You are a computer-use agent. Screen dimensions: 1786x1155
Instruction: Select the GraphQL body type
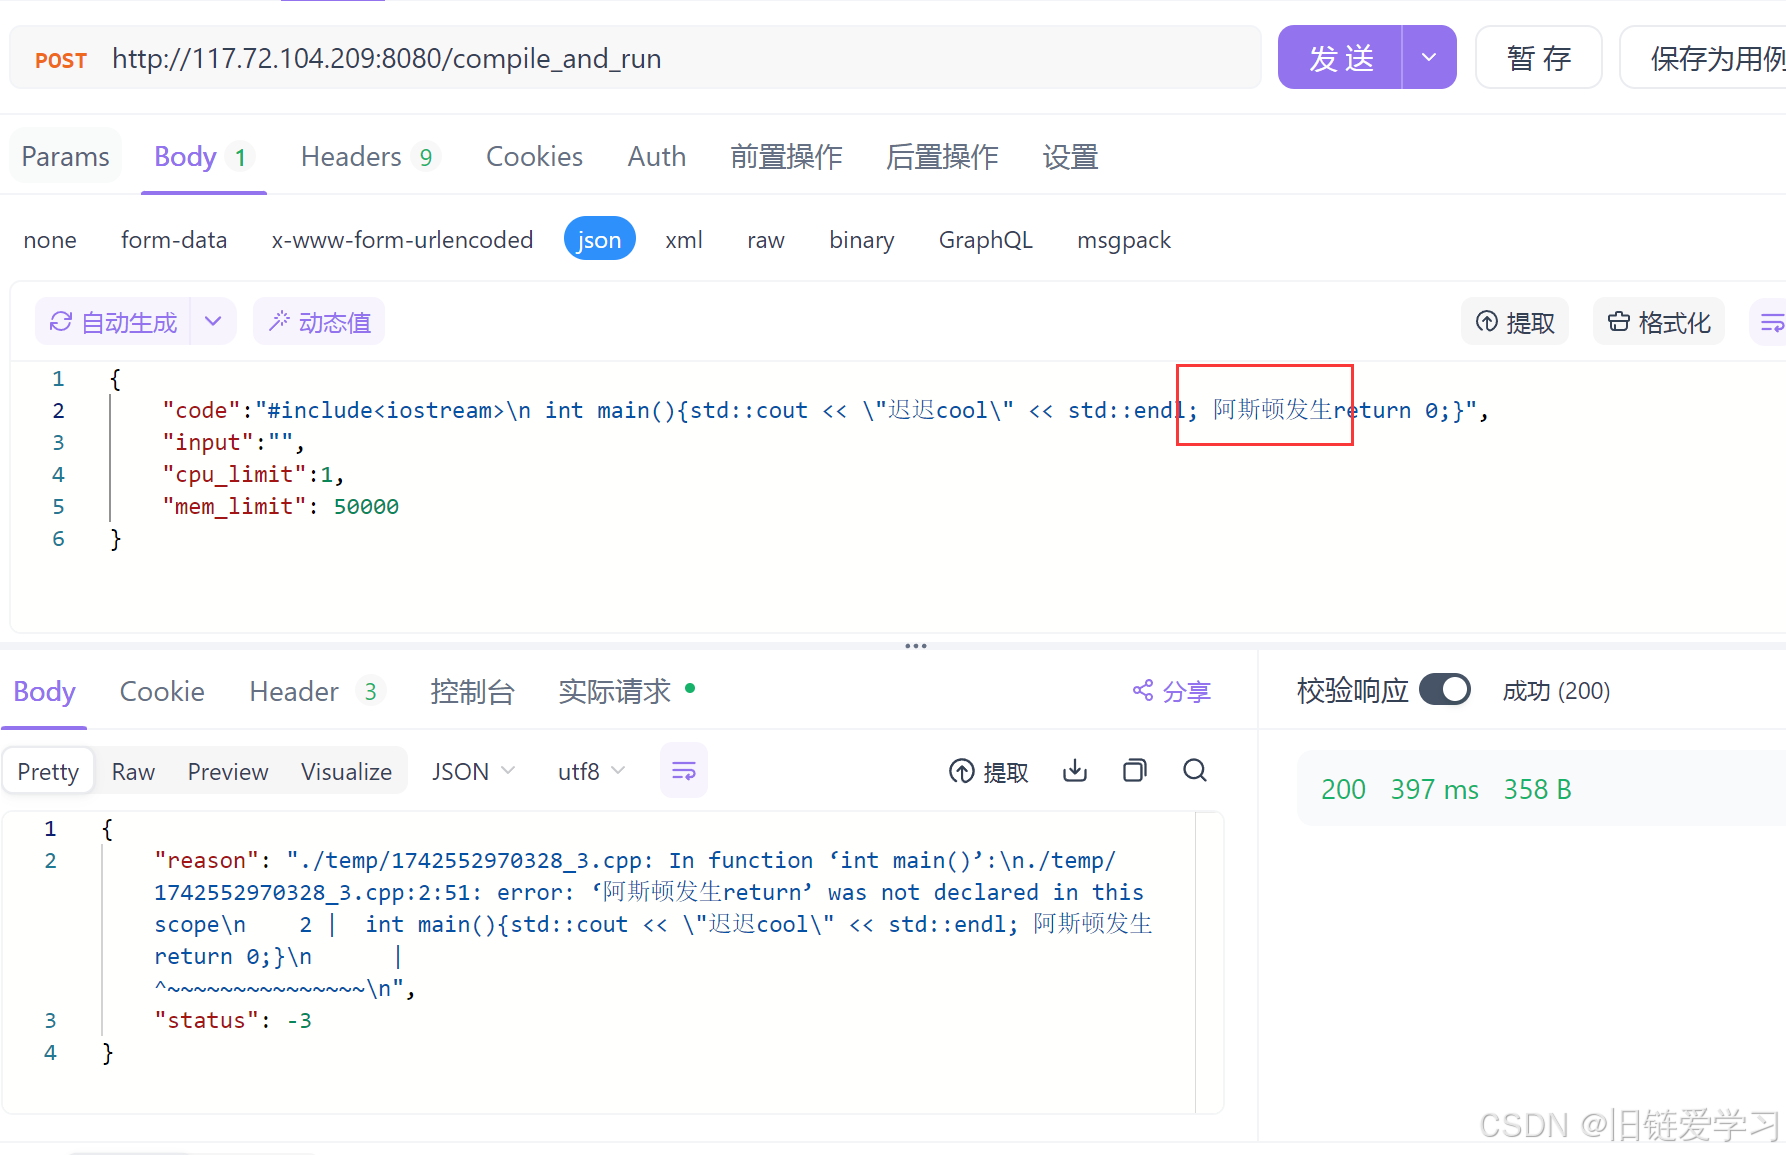coord(985,240)
